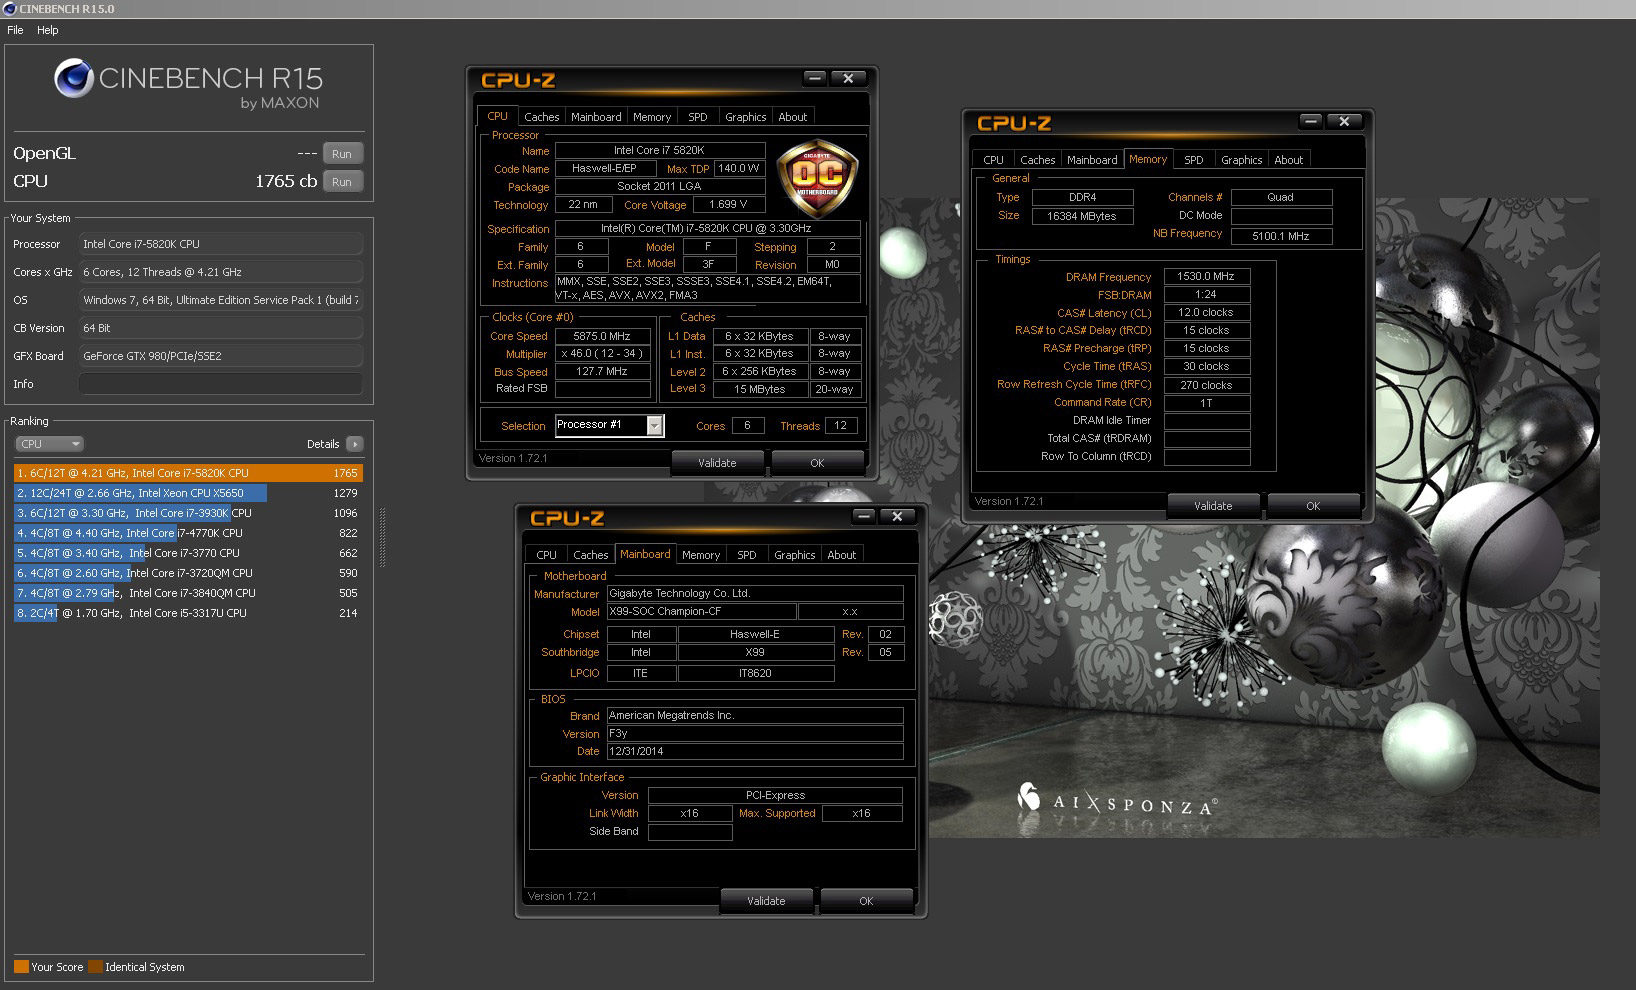Click the LPCIO model IT8620
The width and height of the screenshot is (1636, 990).
click(756, 674)
